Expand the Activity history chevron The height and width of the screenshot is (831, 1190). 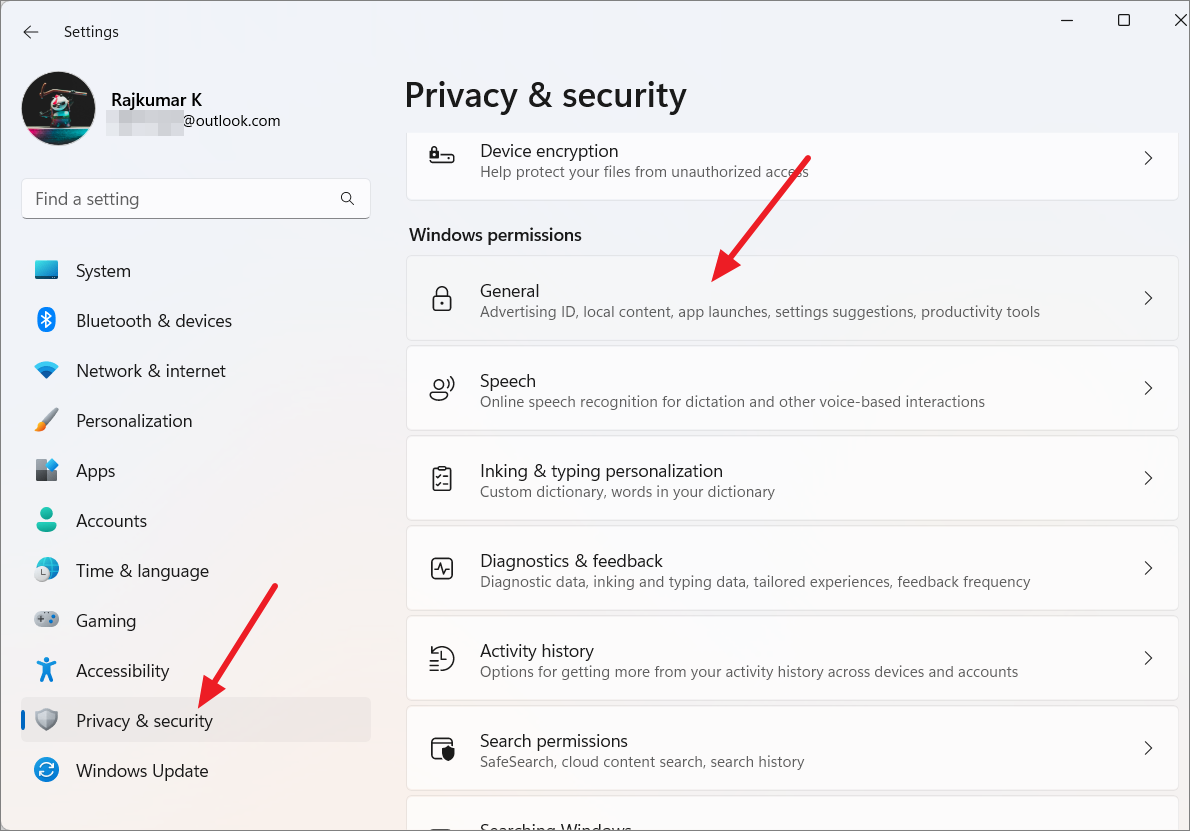(1148, 658)
